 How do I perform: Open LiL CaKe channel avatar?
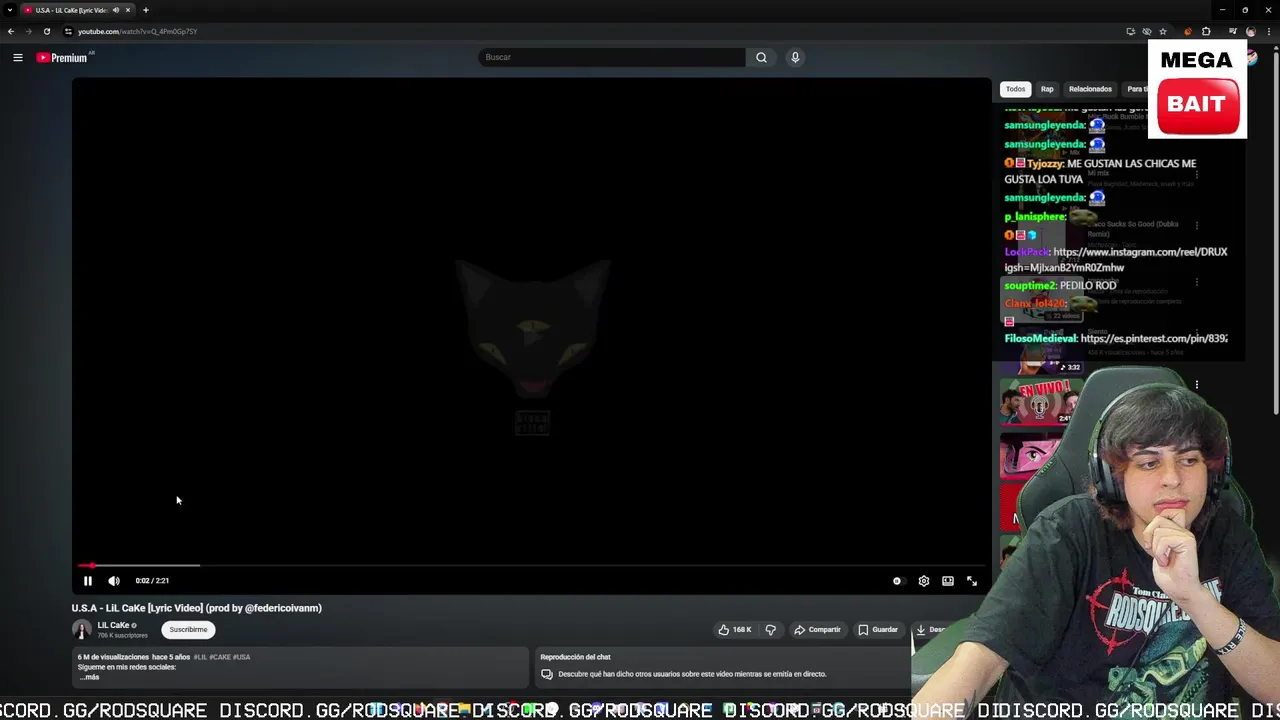(81, 629)
